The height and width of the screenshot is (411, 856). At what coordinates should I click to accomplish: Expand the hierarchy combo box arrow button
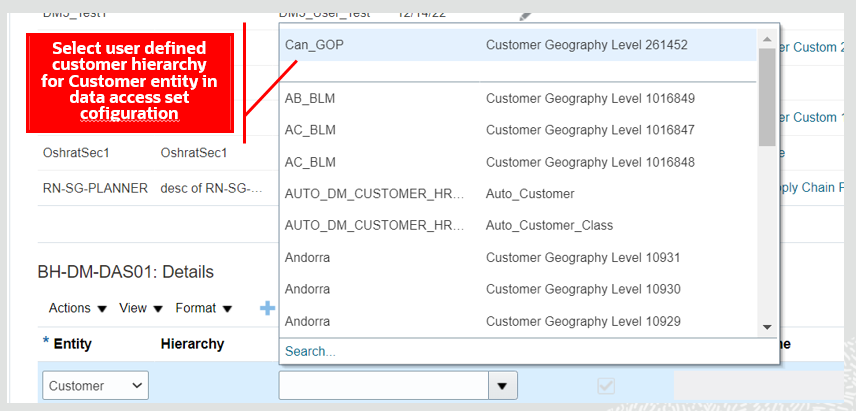502,386
